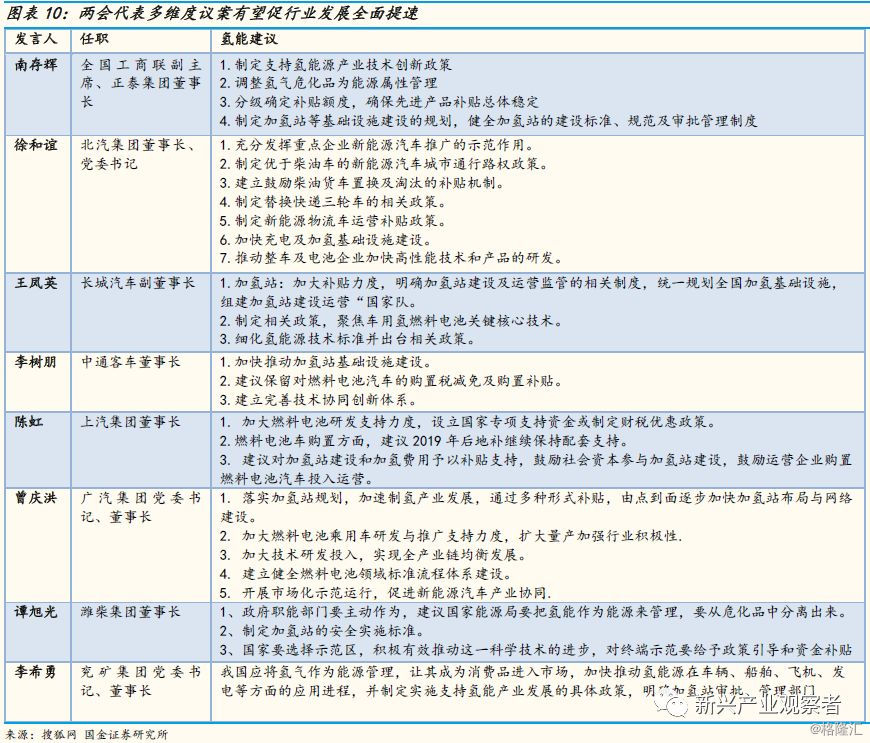Click the line '4. 建立健全燃料电池领域标准流程体系建设'

[x=366, y=574]
